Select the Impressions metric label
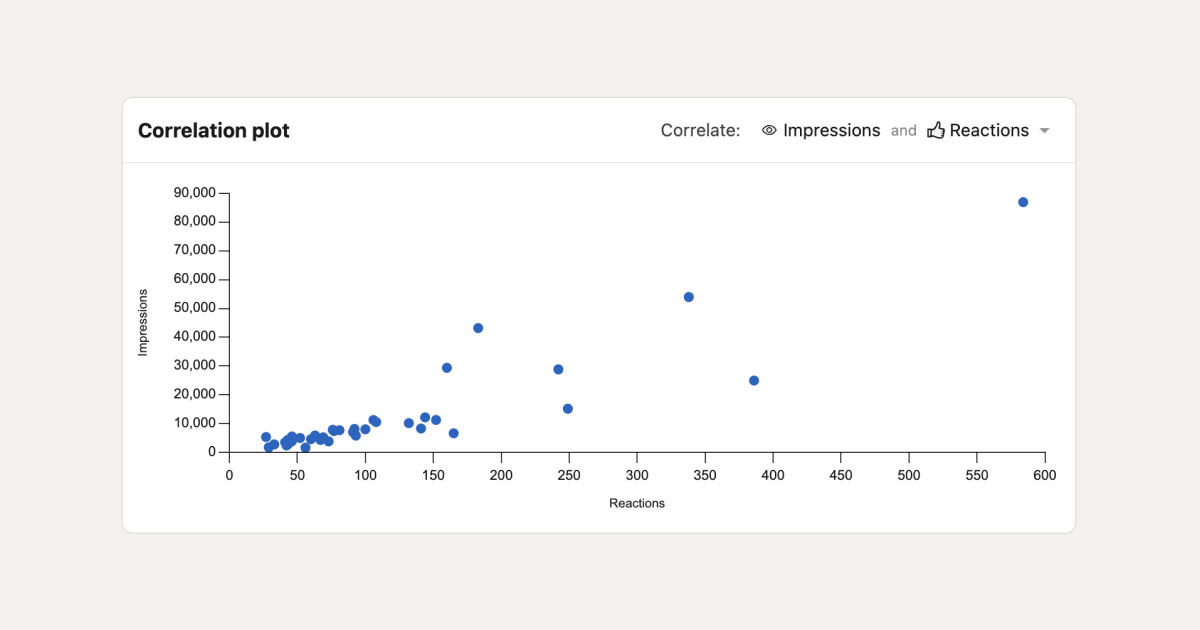The height and width of the screenshot is (630, 1200). (831, 130)
